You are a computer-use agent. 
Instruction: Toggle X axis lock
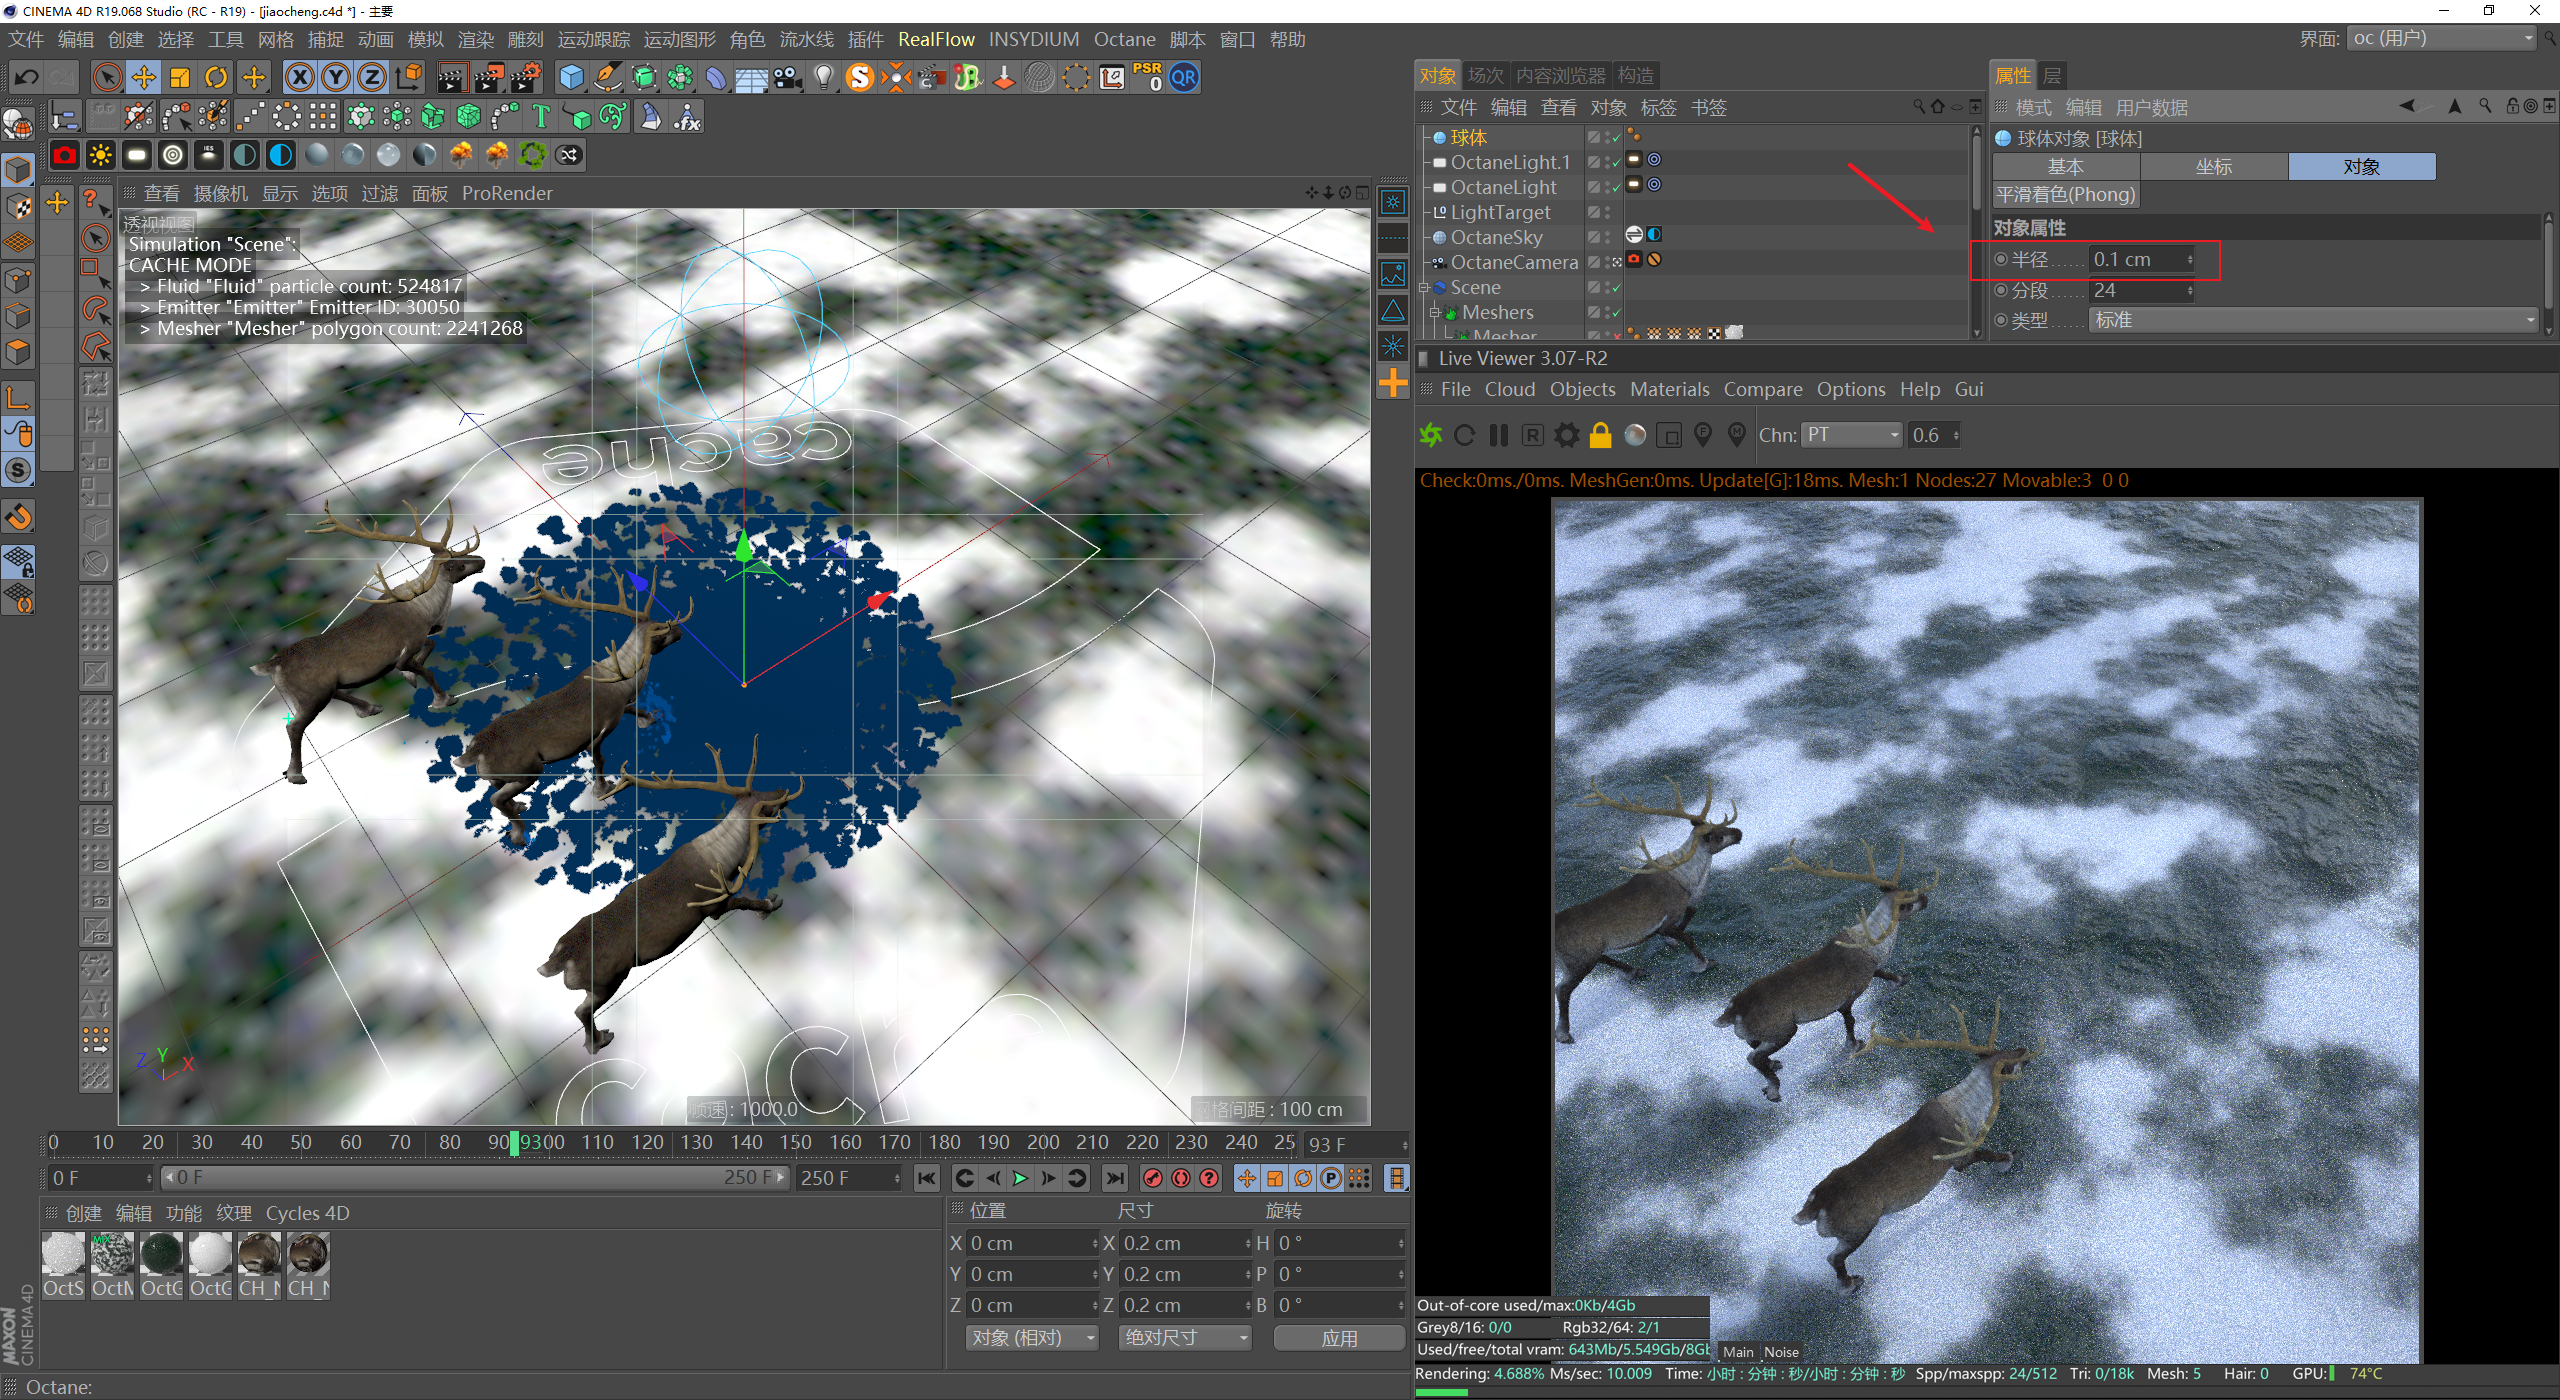click(x=299, y=77)
